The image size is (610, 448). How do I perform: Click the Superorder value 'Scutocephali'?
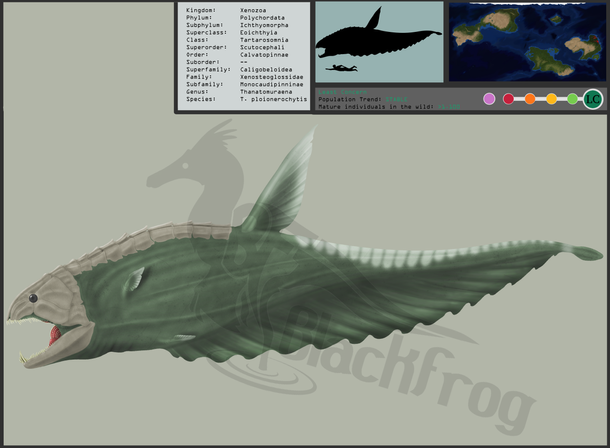(x=262, y=47)
